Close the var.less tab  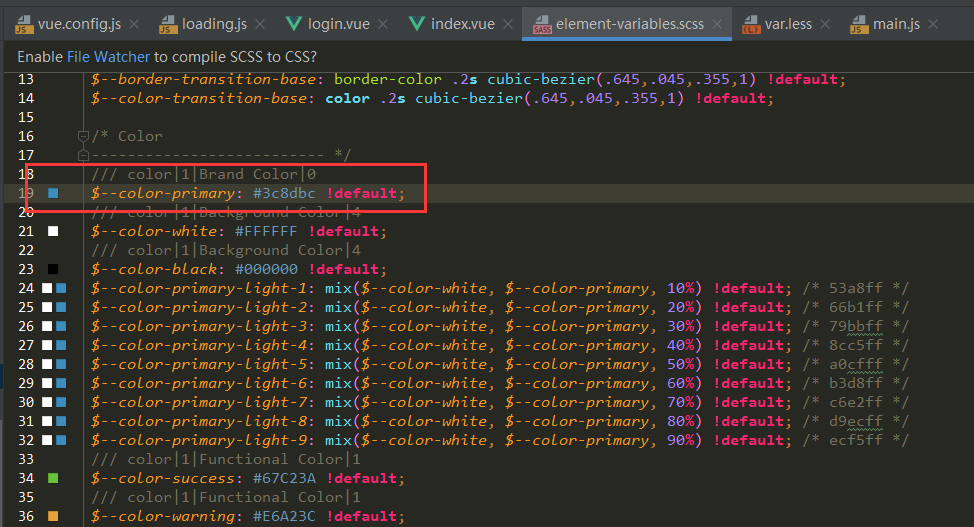pyautogui.click(x=825, y=24)
